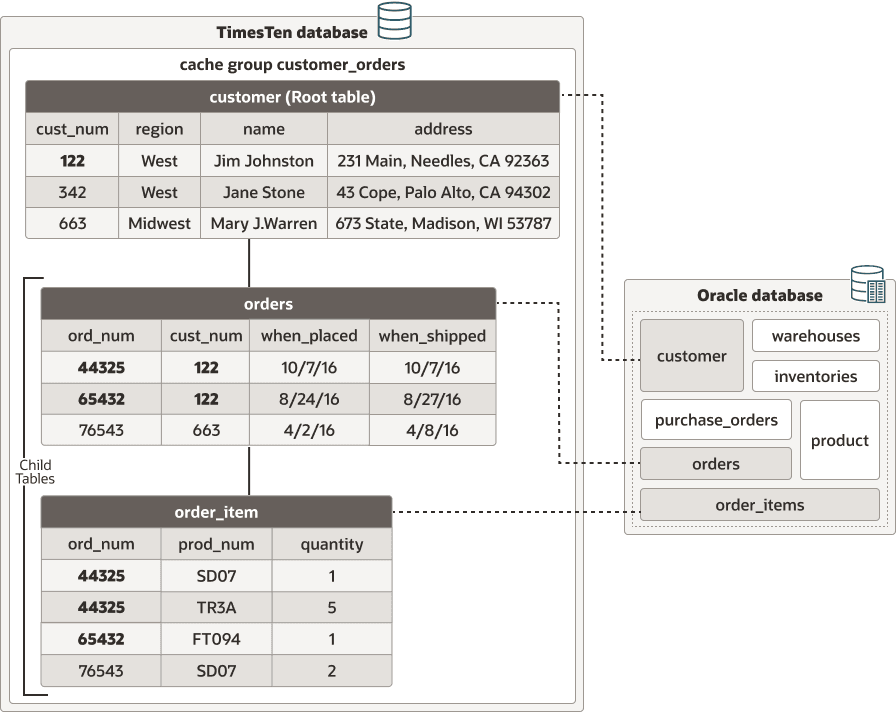Click the quantity column header

pyautogui.click(x=332, y=544)
